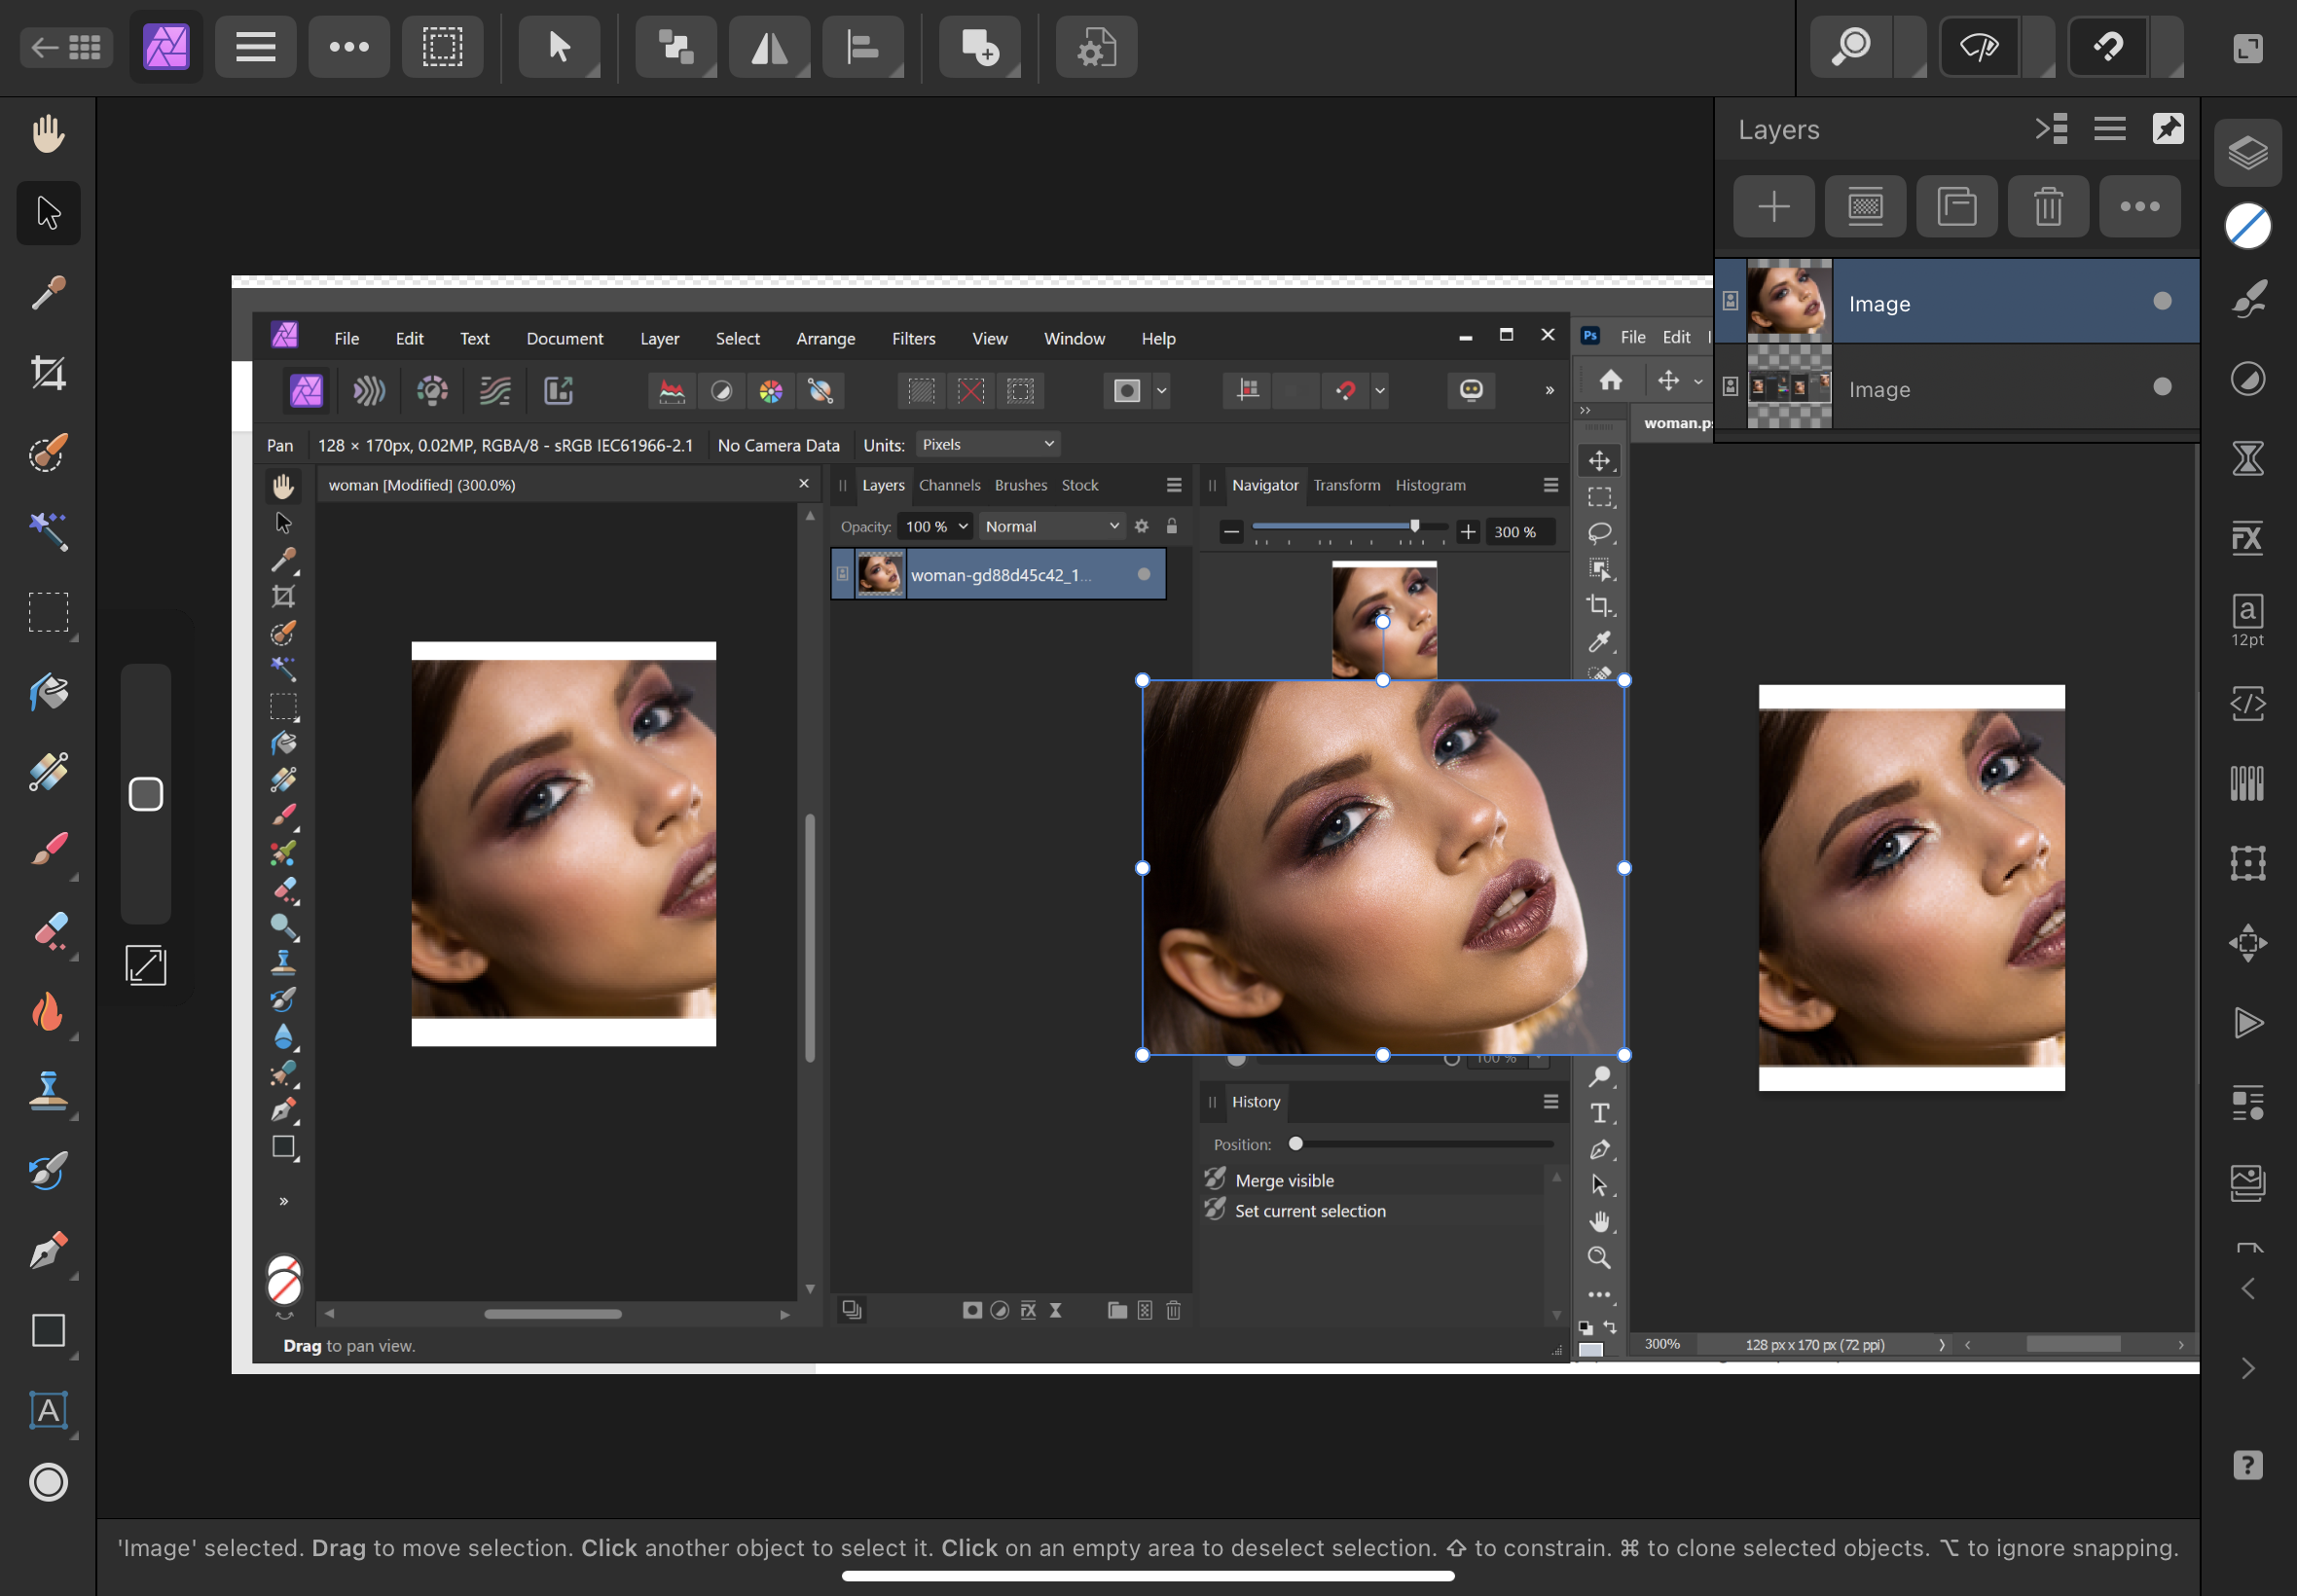Click the group layers button in Layers panel
2297x1596 pixels.
coord(1956,207)
